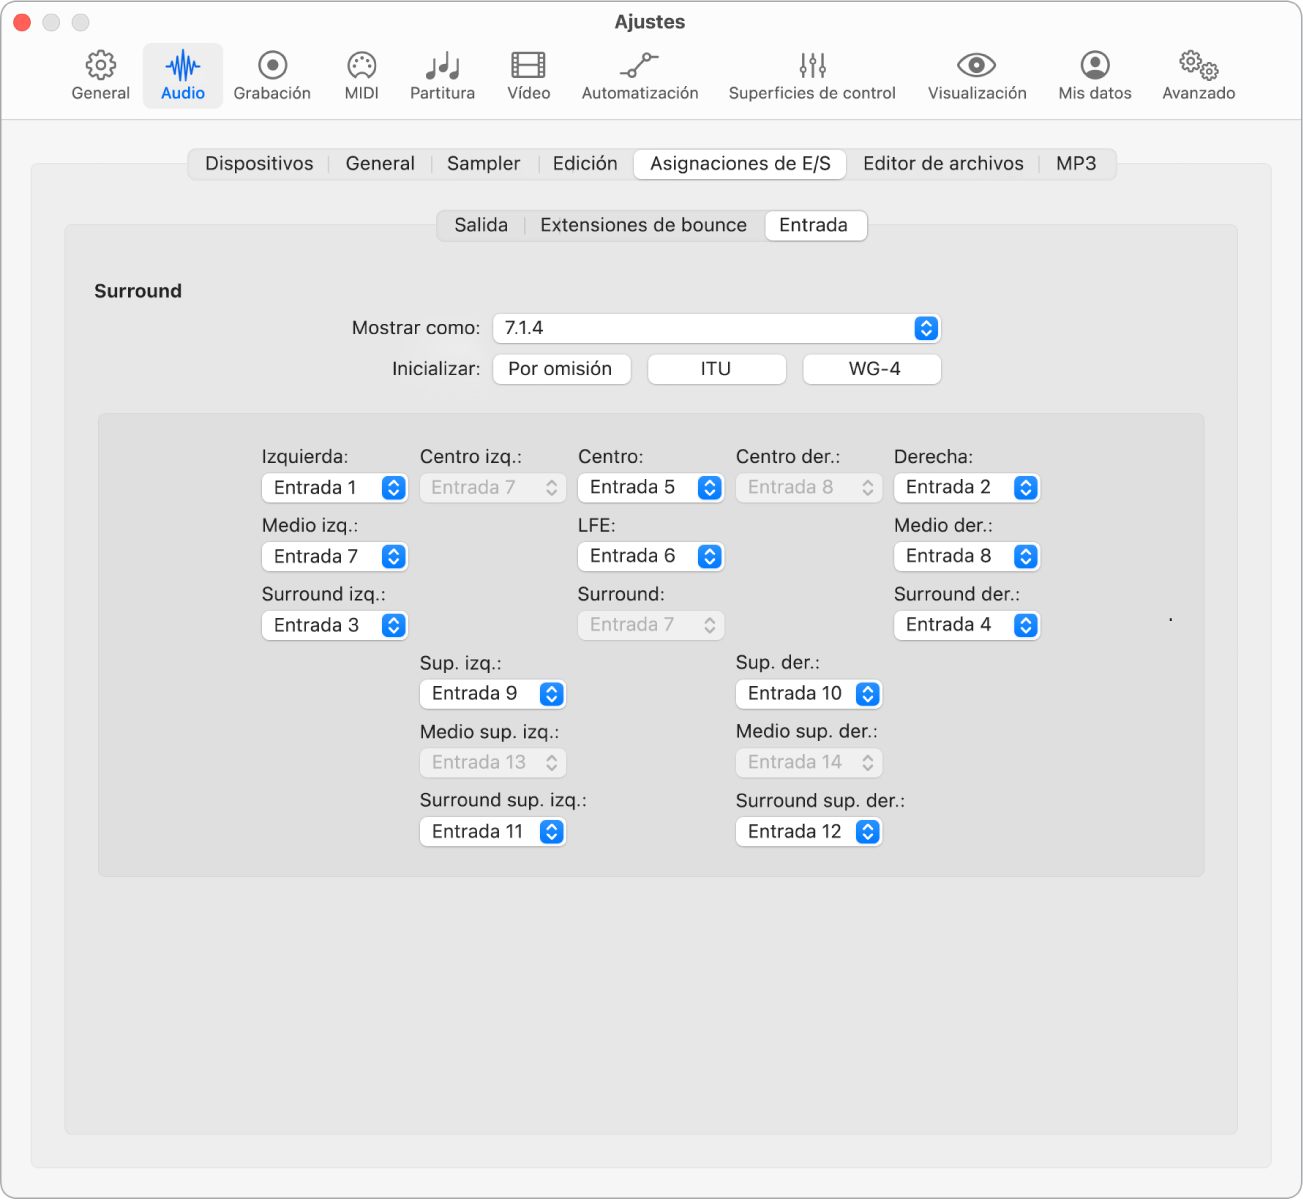Click the Por omisión initialize button
This screenshot has height=1200, width=1303.
coord(560,369)
